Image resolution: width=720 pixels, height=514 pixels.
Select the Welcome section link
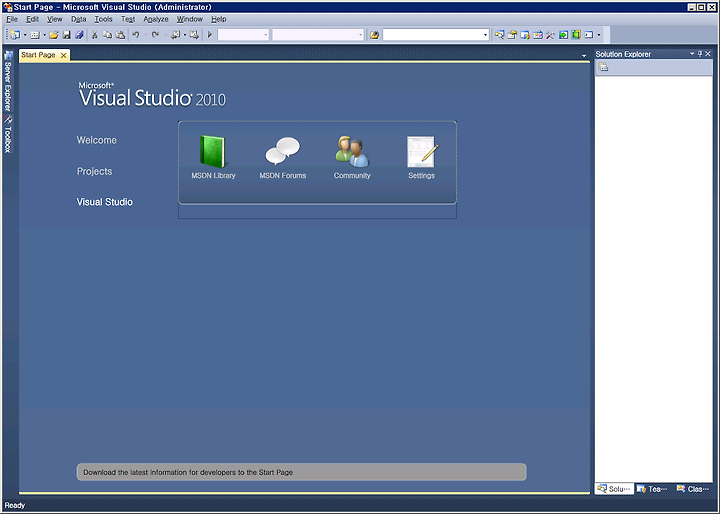point(96,140)
